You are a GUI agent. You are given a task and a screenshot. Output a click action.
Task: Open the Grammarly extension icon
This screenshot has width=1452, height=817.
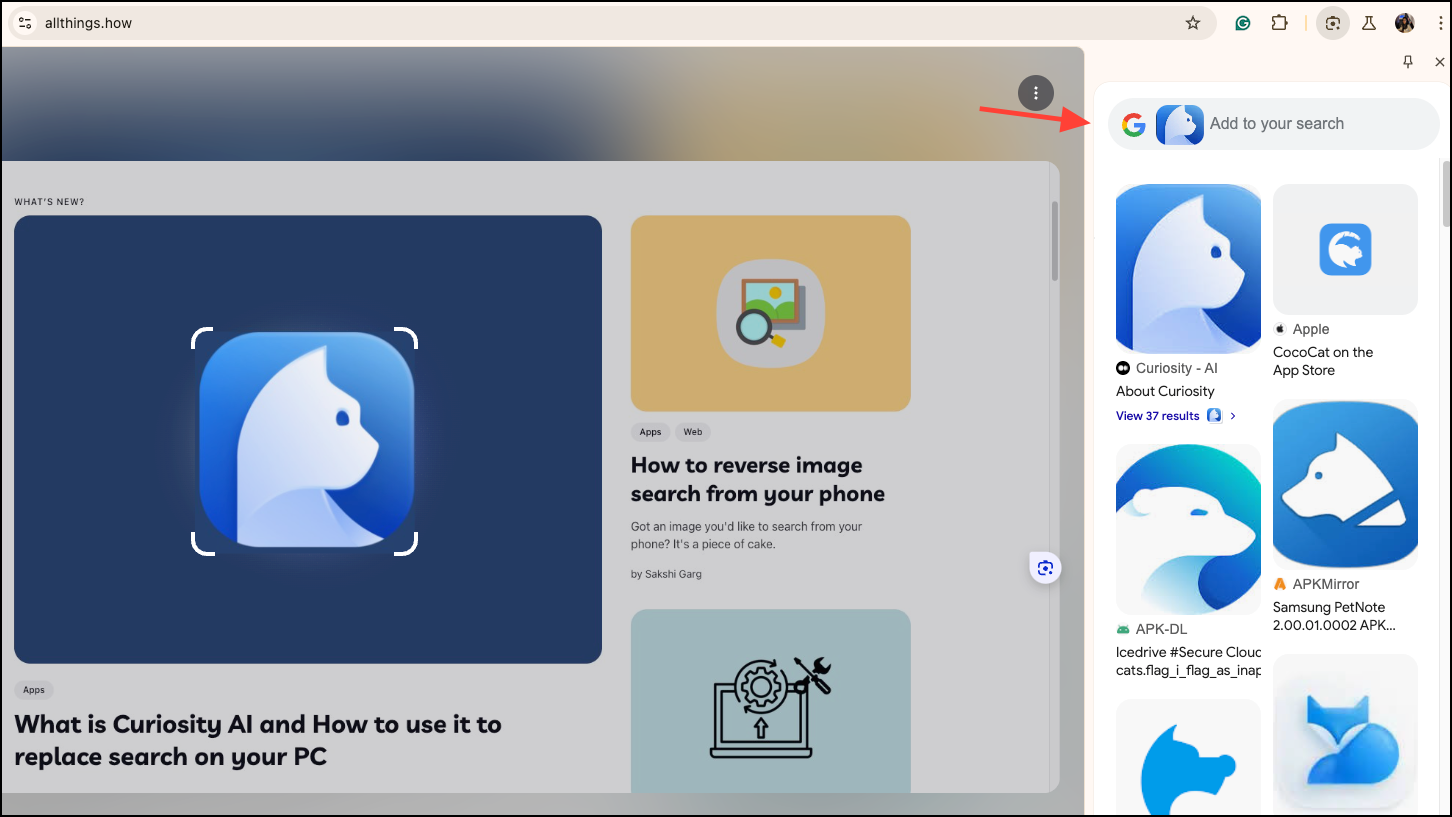pyautogui.click(x=1243, y=23)
